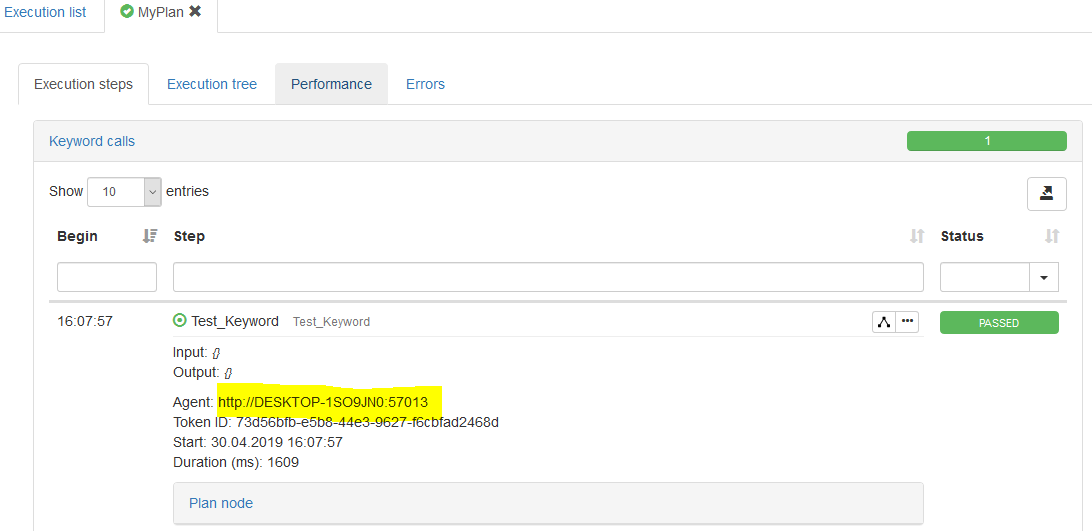The image size is (1092, 531).
Task: Click the Duration (ms): 1609 line
Action: pyautogui.click(x=236, y=462)
